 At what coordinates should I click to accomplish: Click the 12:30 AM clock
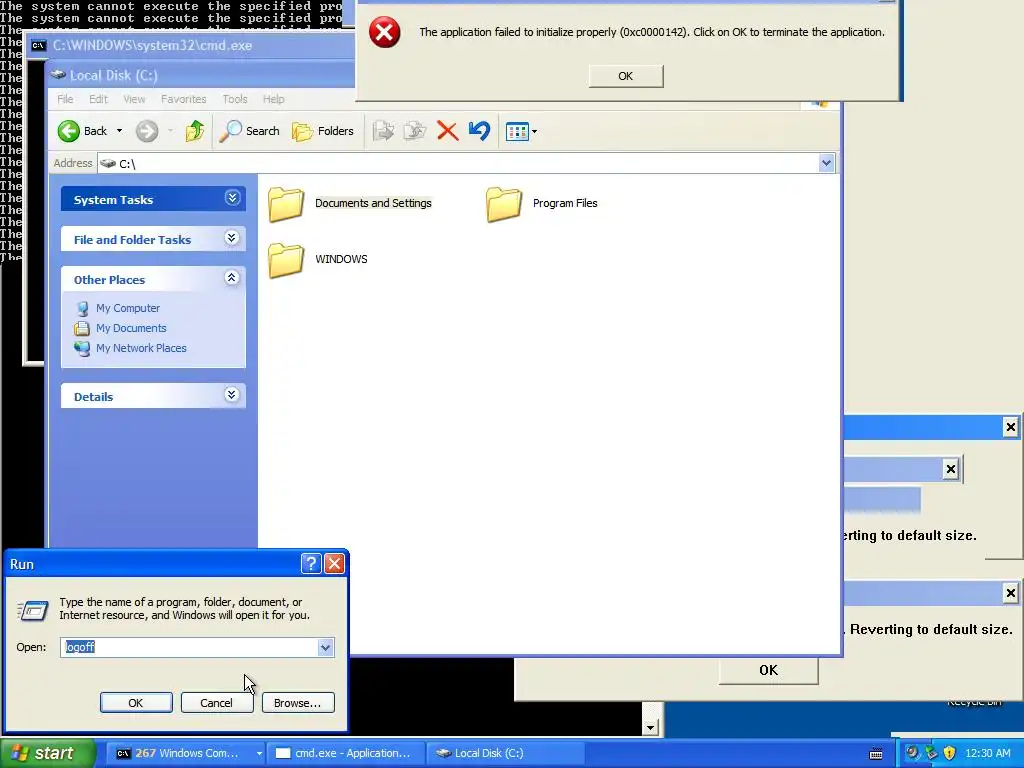(987, 754)
